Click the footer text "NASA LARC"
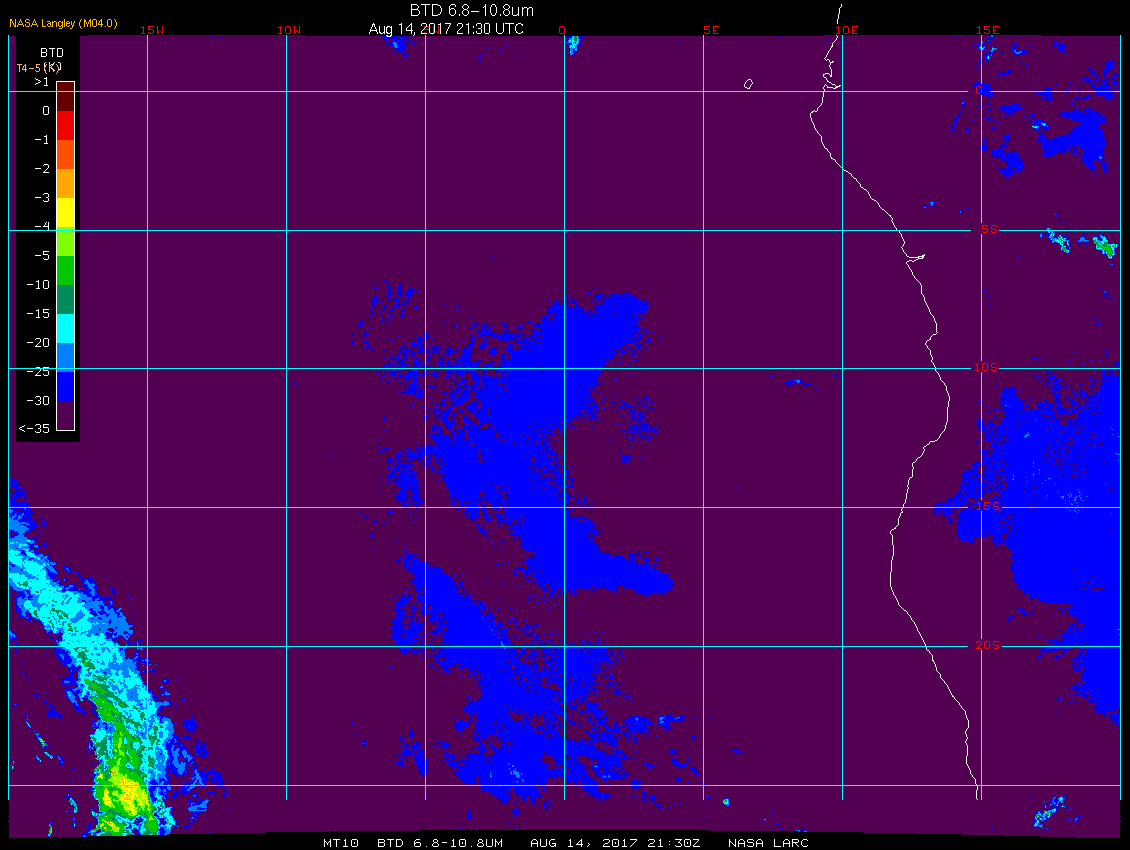 click(x=768, y=843)
